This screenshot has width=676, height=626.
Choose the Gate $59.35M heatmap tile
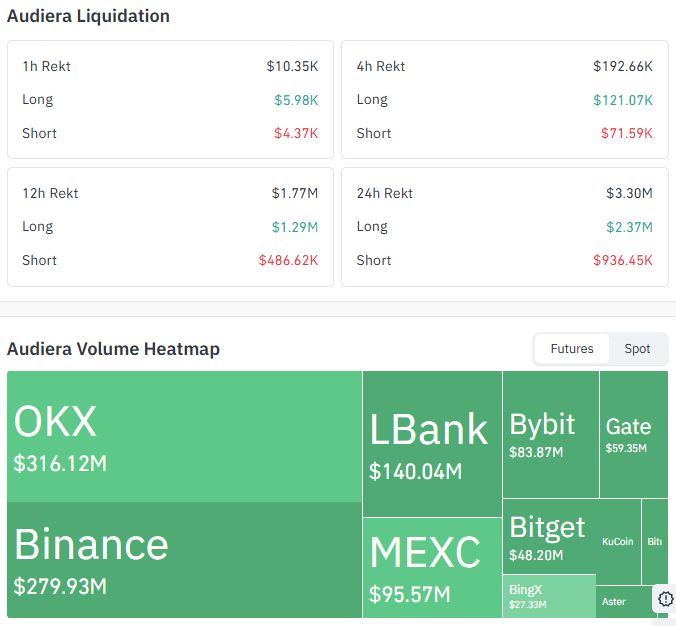[x=634, y=434]
